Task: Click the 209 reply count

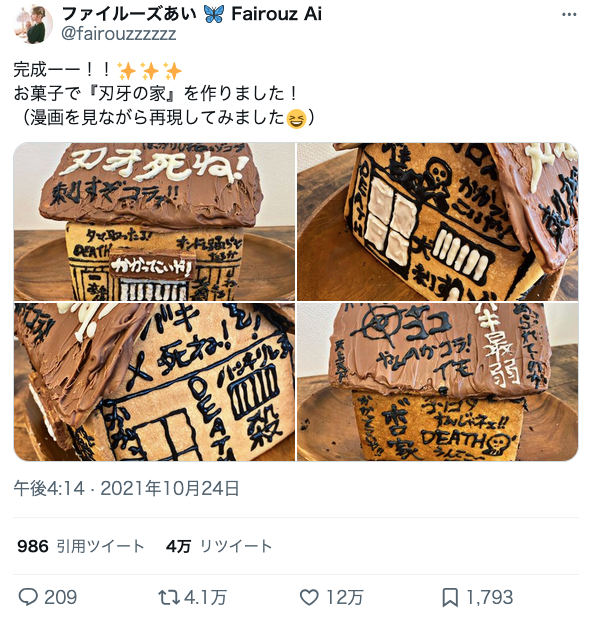Action: pyautogui.click(x=60, y=597)
